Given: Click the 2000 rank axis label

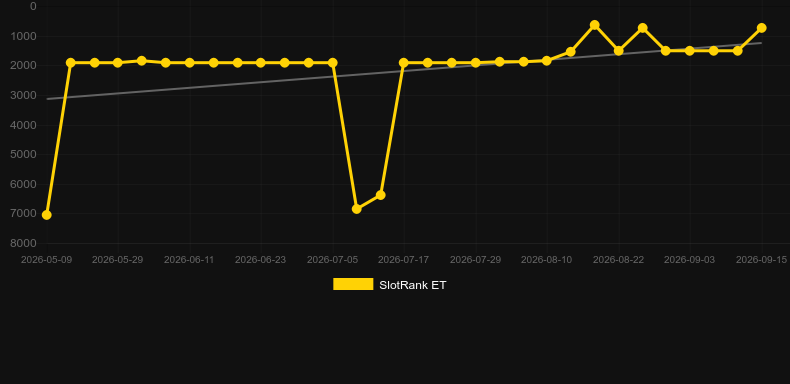Looking at the screenshot, I should point(24,66).
